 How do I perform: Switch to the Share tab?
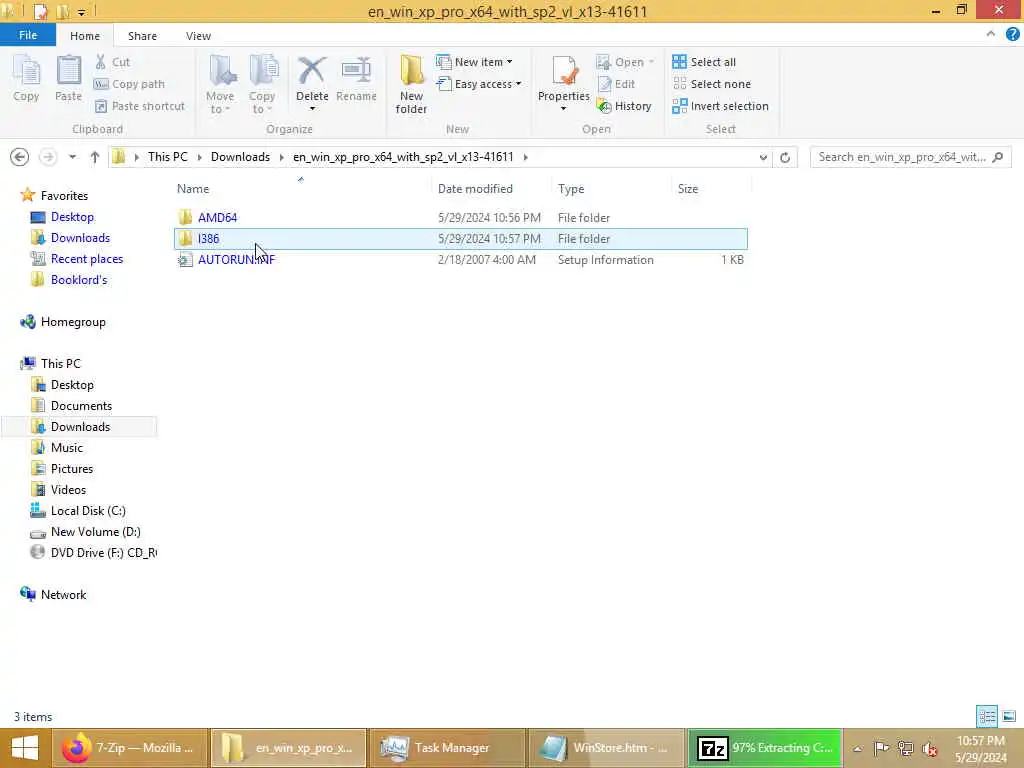pos(142,36)
